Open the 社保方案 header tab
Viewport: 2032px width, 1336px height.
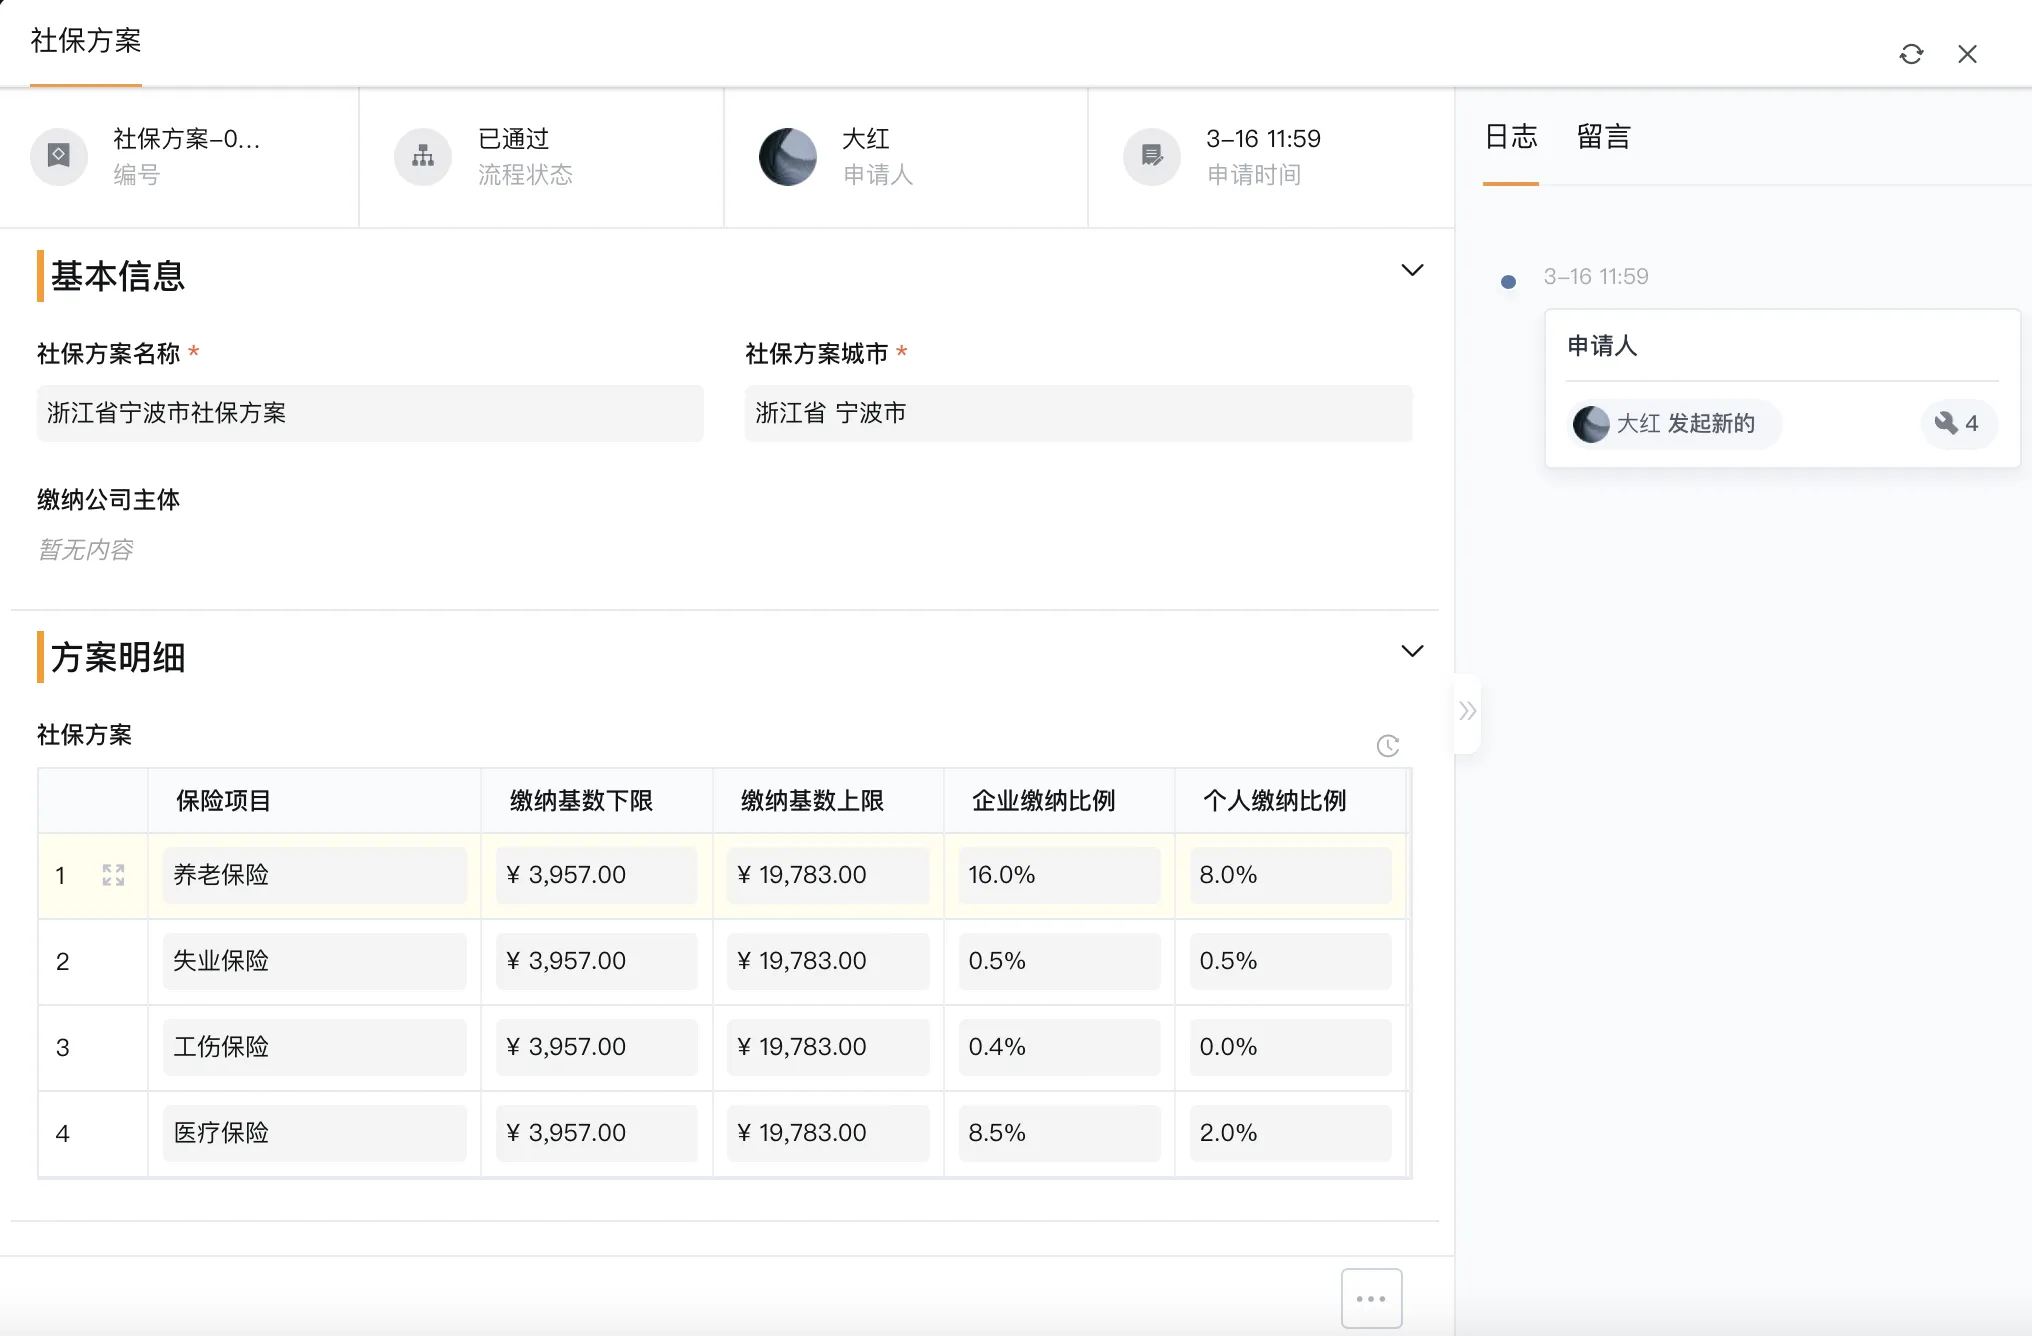point(86,41)
